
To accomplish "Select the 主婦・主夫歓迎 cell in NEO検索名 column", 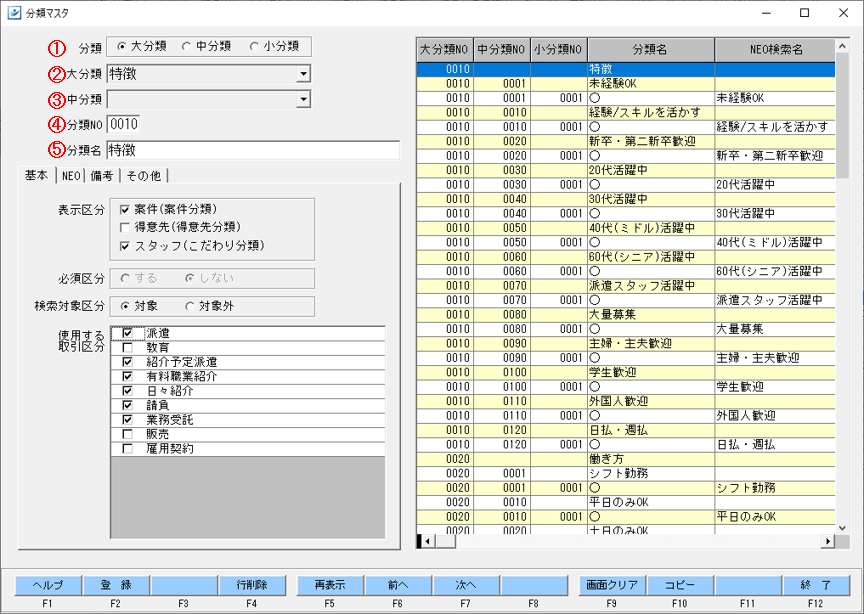I will click(775, 358).
